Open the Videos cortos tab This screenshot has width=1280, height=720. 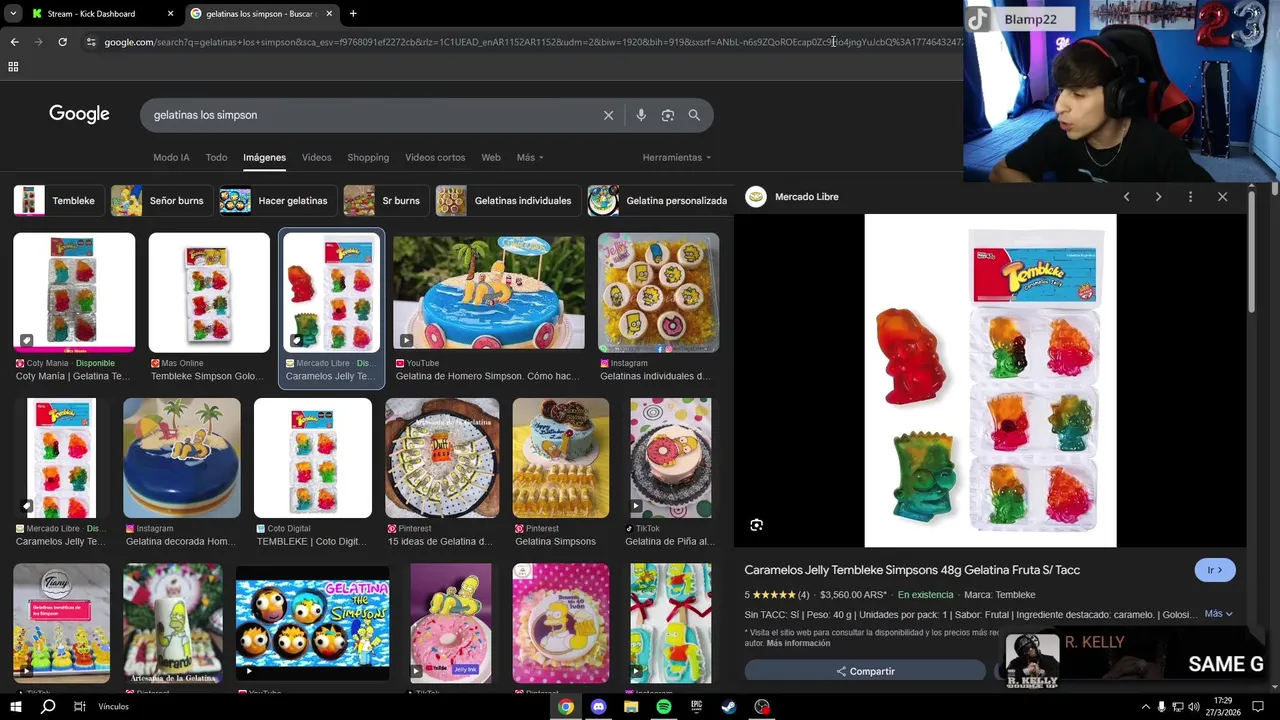pyautogui.click(x=435, y=157)
